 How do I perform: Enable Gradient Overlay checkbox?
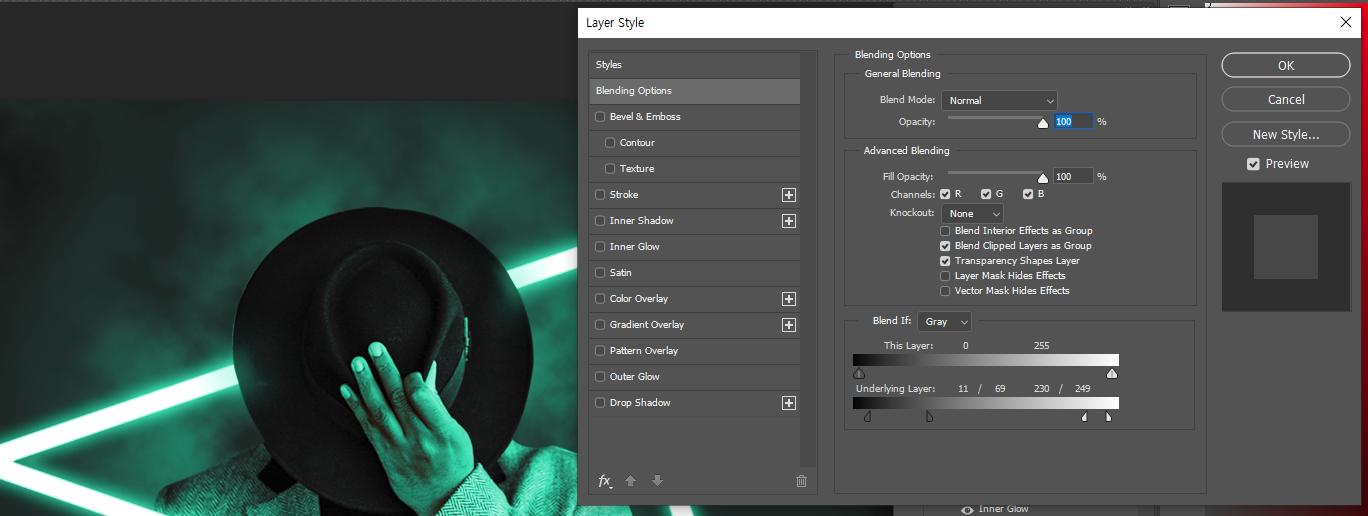600,325
